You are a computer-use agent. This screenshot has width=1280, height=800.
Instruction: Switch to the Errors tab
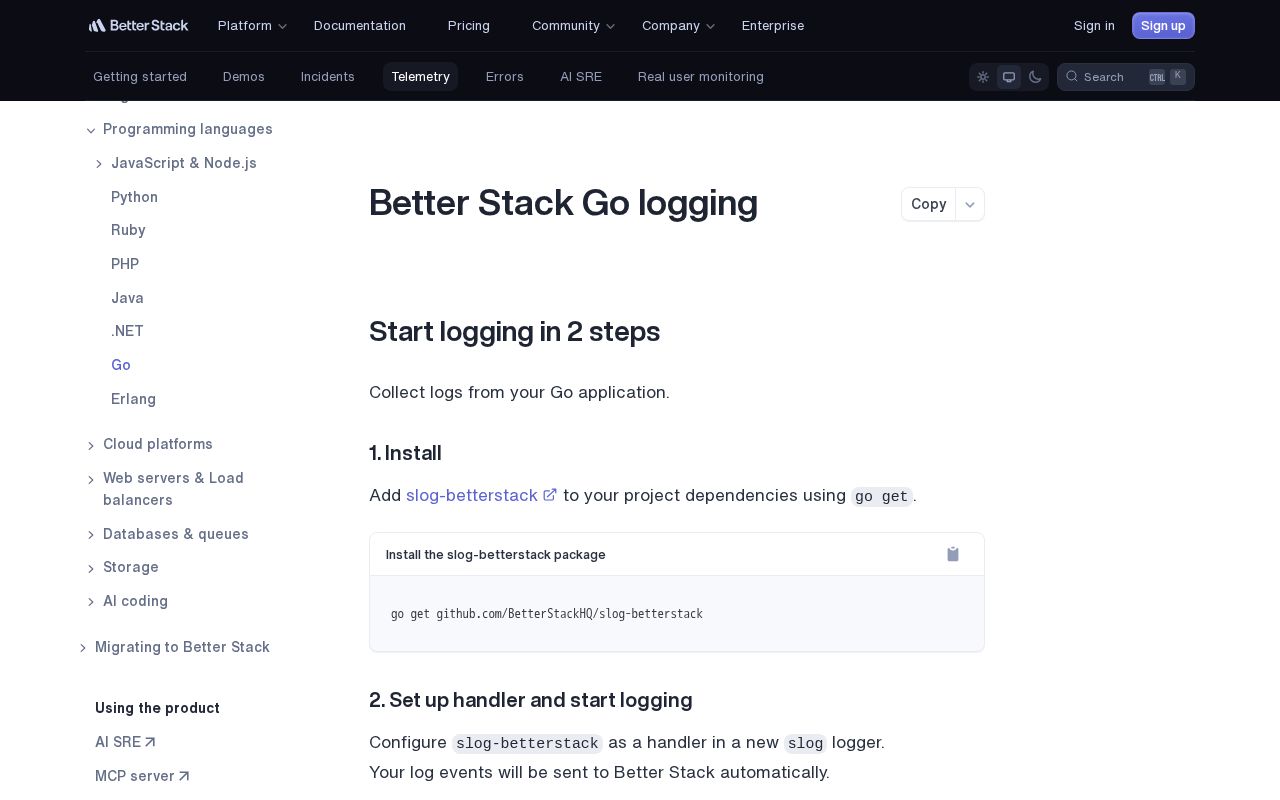point(505,77)
